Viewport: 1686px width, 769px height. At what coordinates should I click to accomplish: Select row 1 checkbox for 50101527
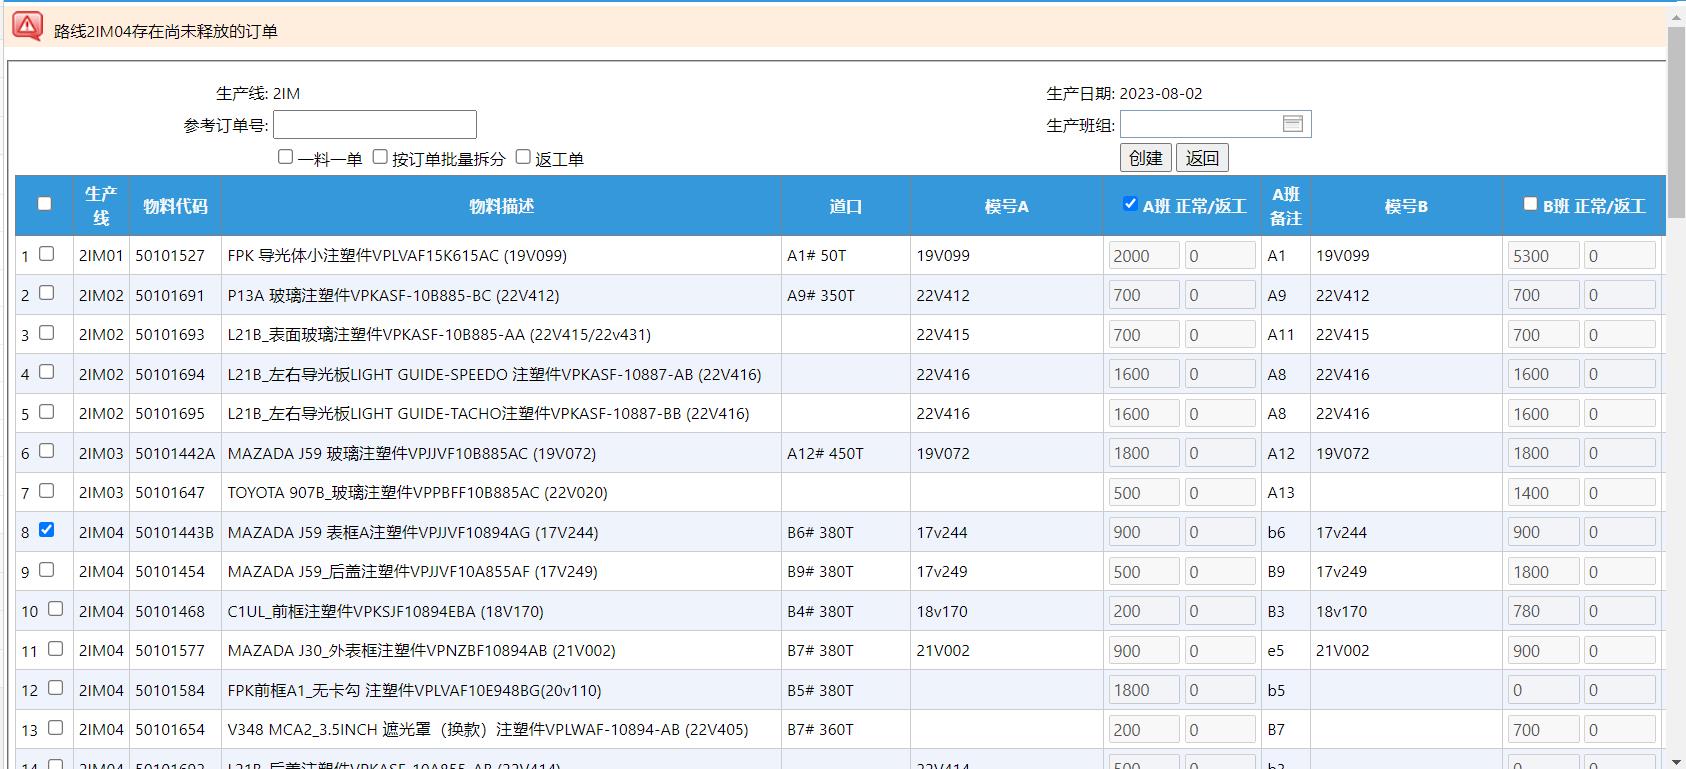click(x=46, y=254)
